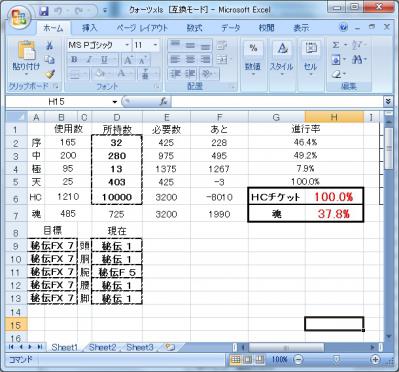Open the Sheet2 worksheet tab
This screenshot has height=372, width=399.
[x=102, y=348]
